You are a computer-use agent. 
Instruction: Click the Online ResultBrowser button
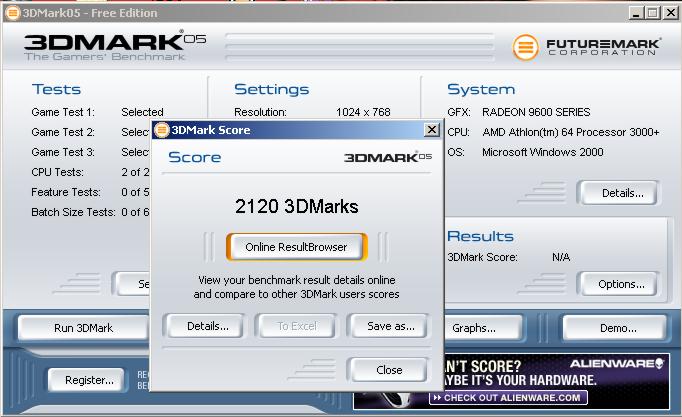[x=297, y=247]
